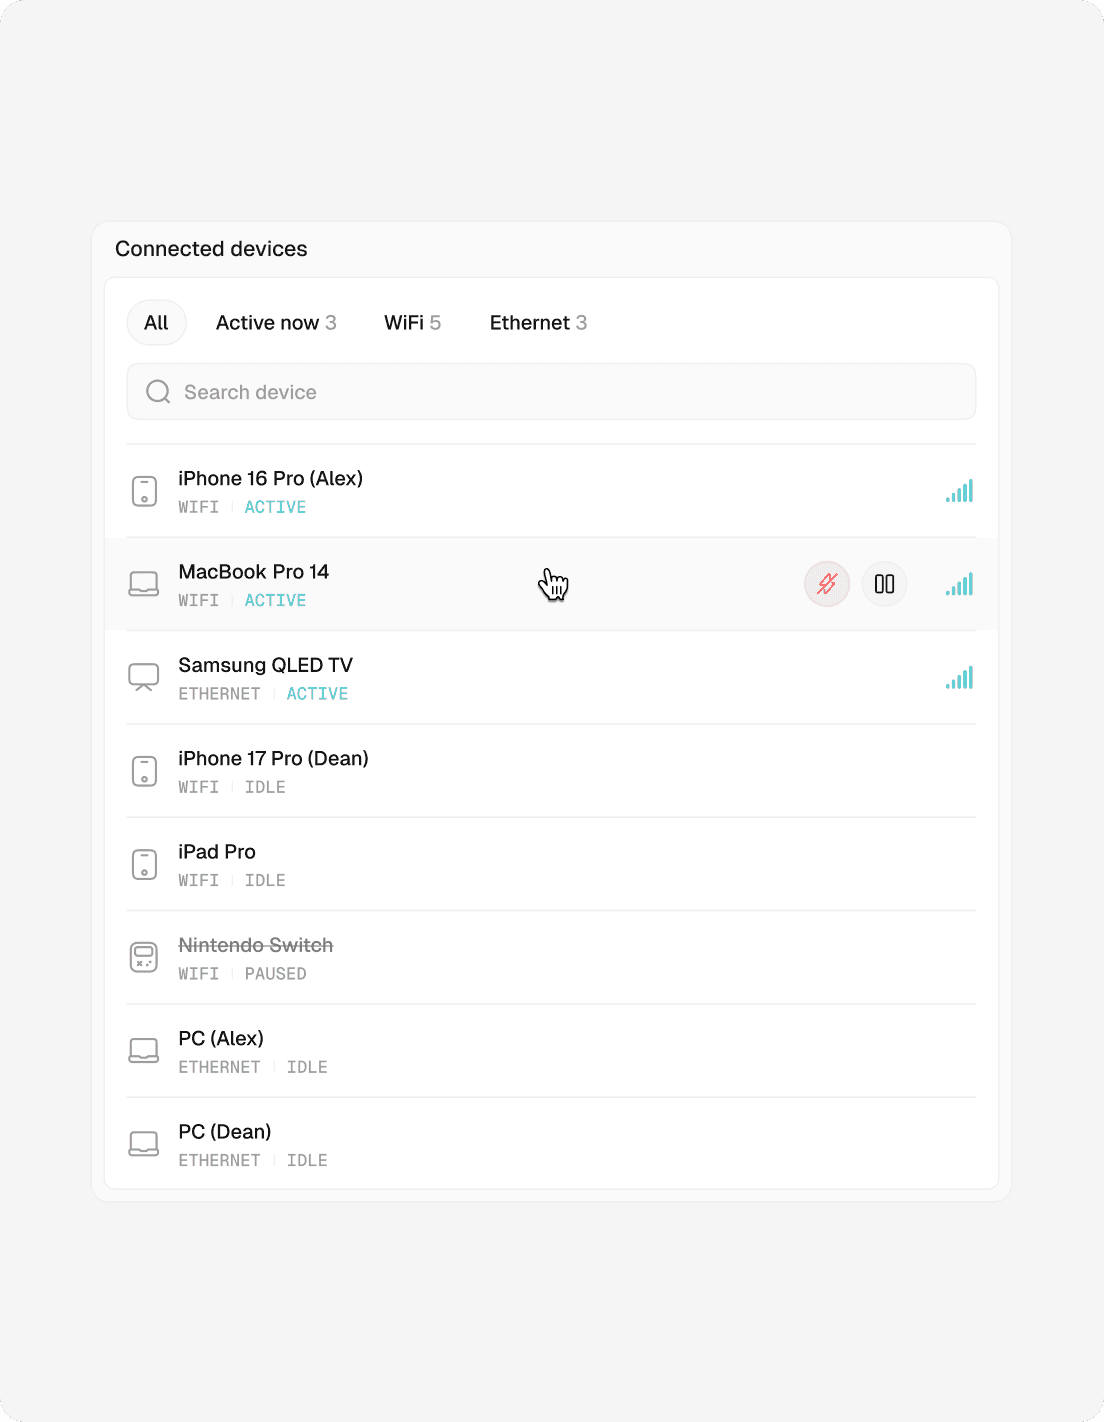Select iPhone 16 Pro (Alex) device name
This screenshot has width=1104, height=1422.
271,478
